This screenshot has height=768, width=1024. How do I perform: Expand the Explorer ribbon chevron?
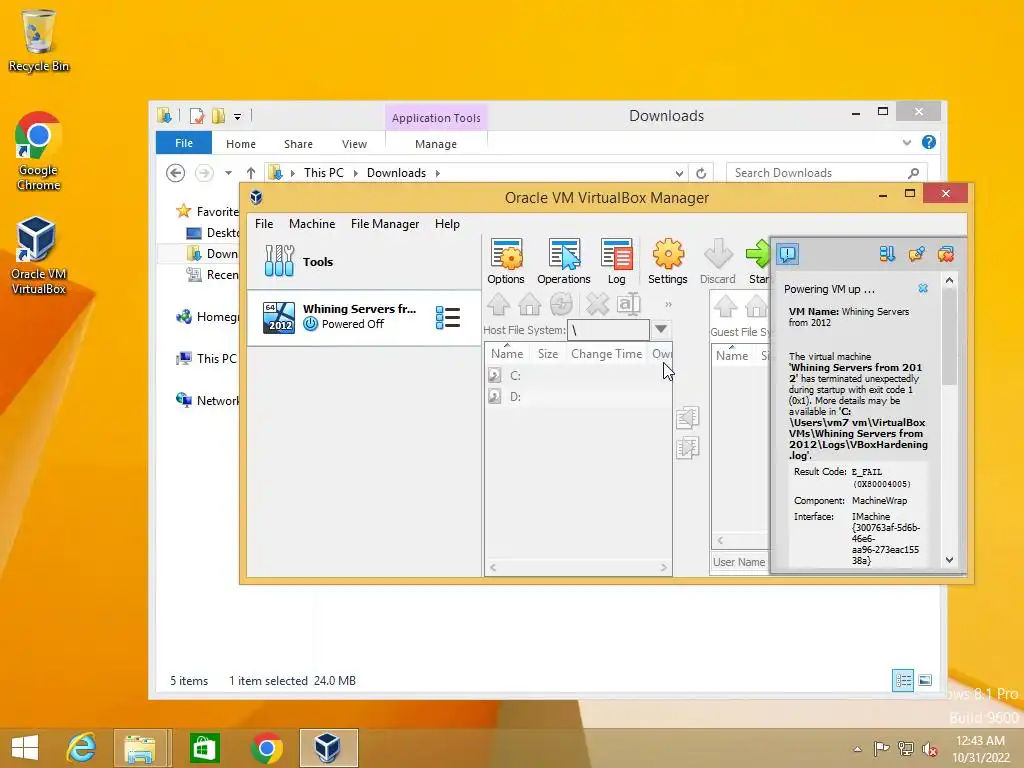click(x=906, y=142)
